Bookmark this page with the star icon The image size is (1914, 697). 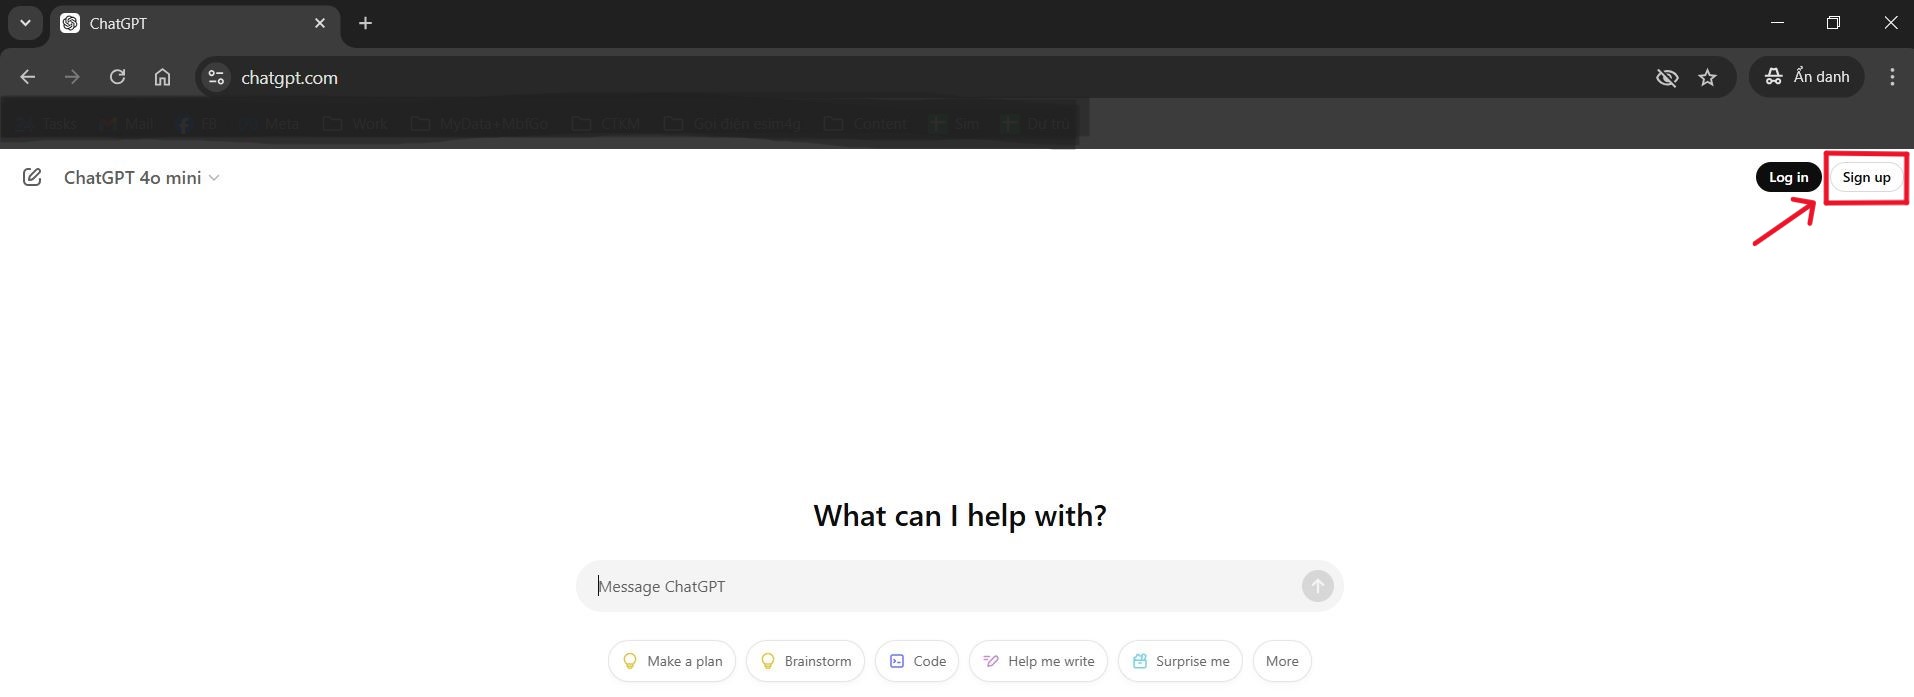1707,77
